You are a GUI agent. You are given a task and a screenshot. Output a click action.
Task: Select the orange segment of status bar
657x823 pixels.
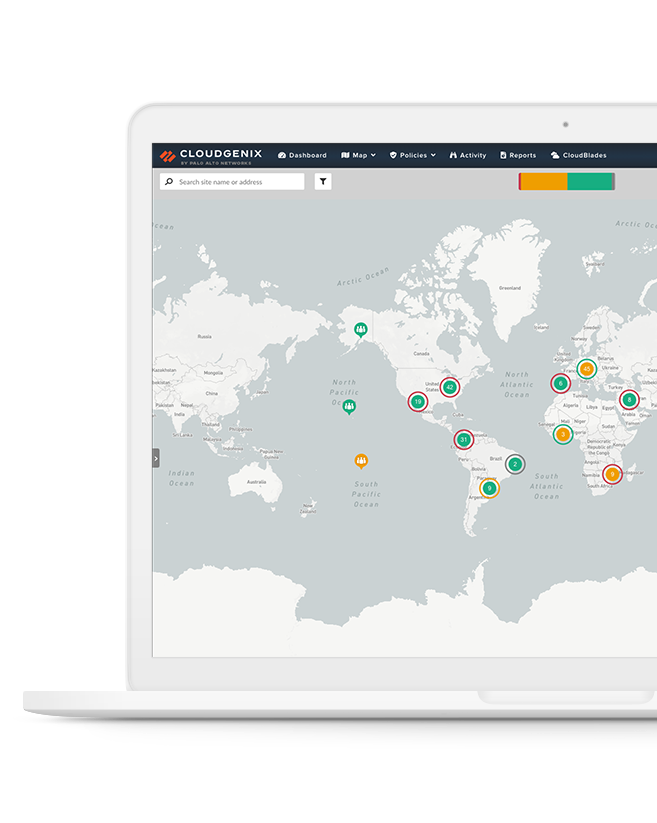tap(544, 182)
